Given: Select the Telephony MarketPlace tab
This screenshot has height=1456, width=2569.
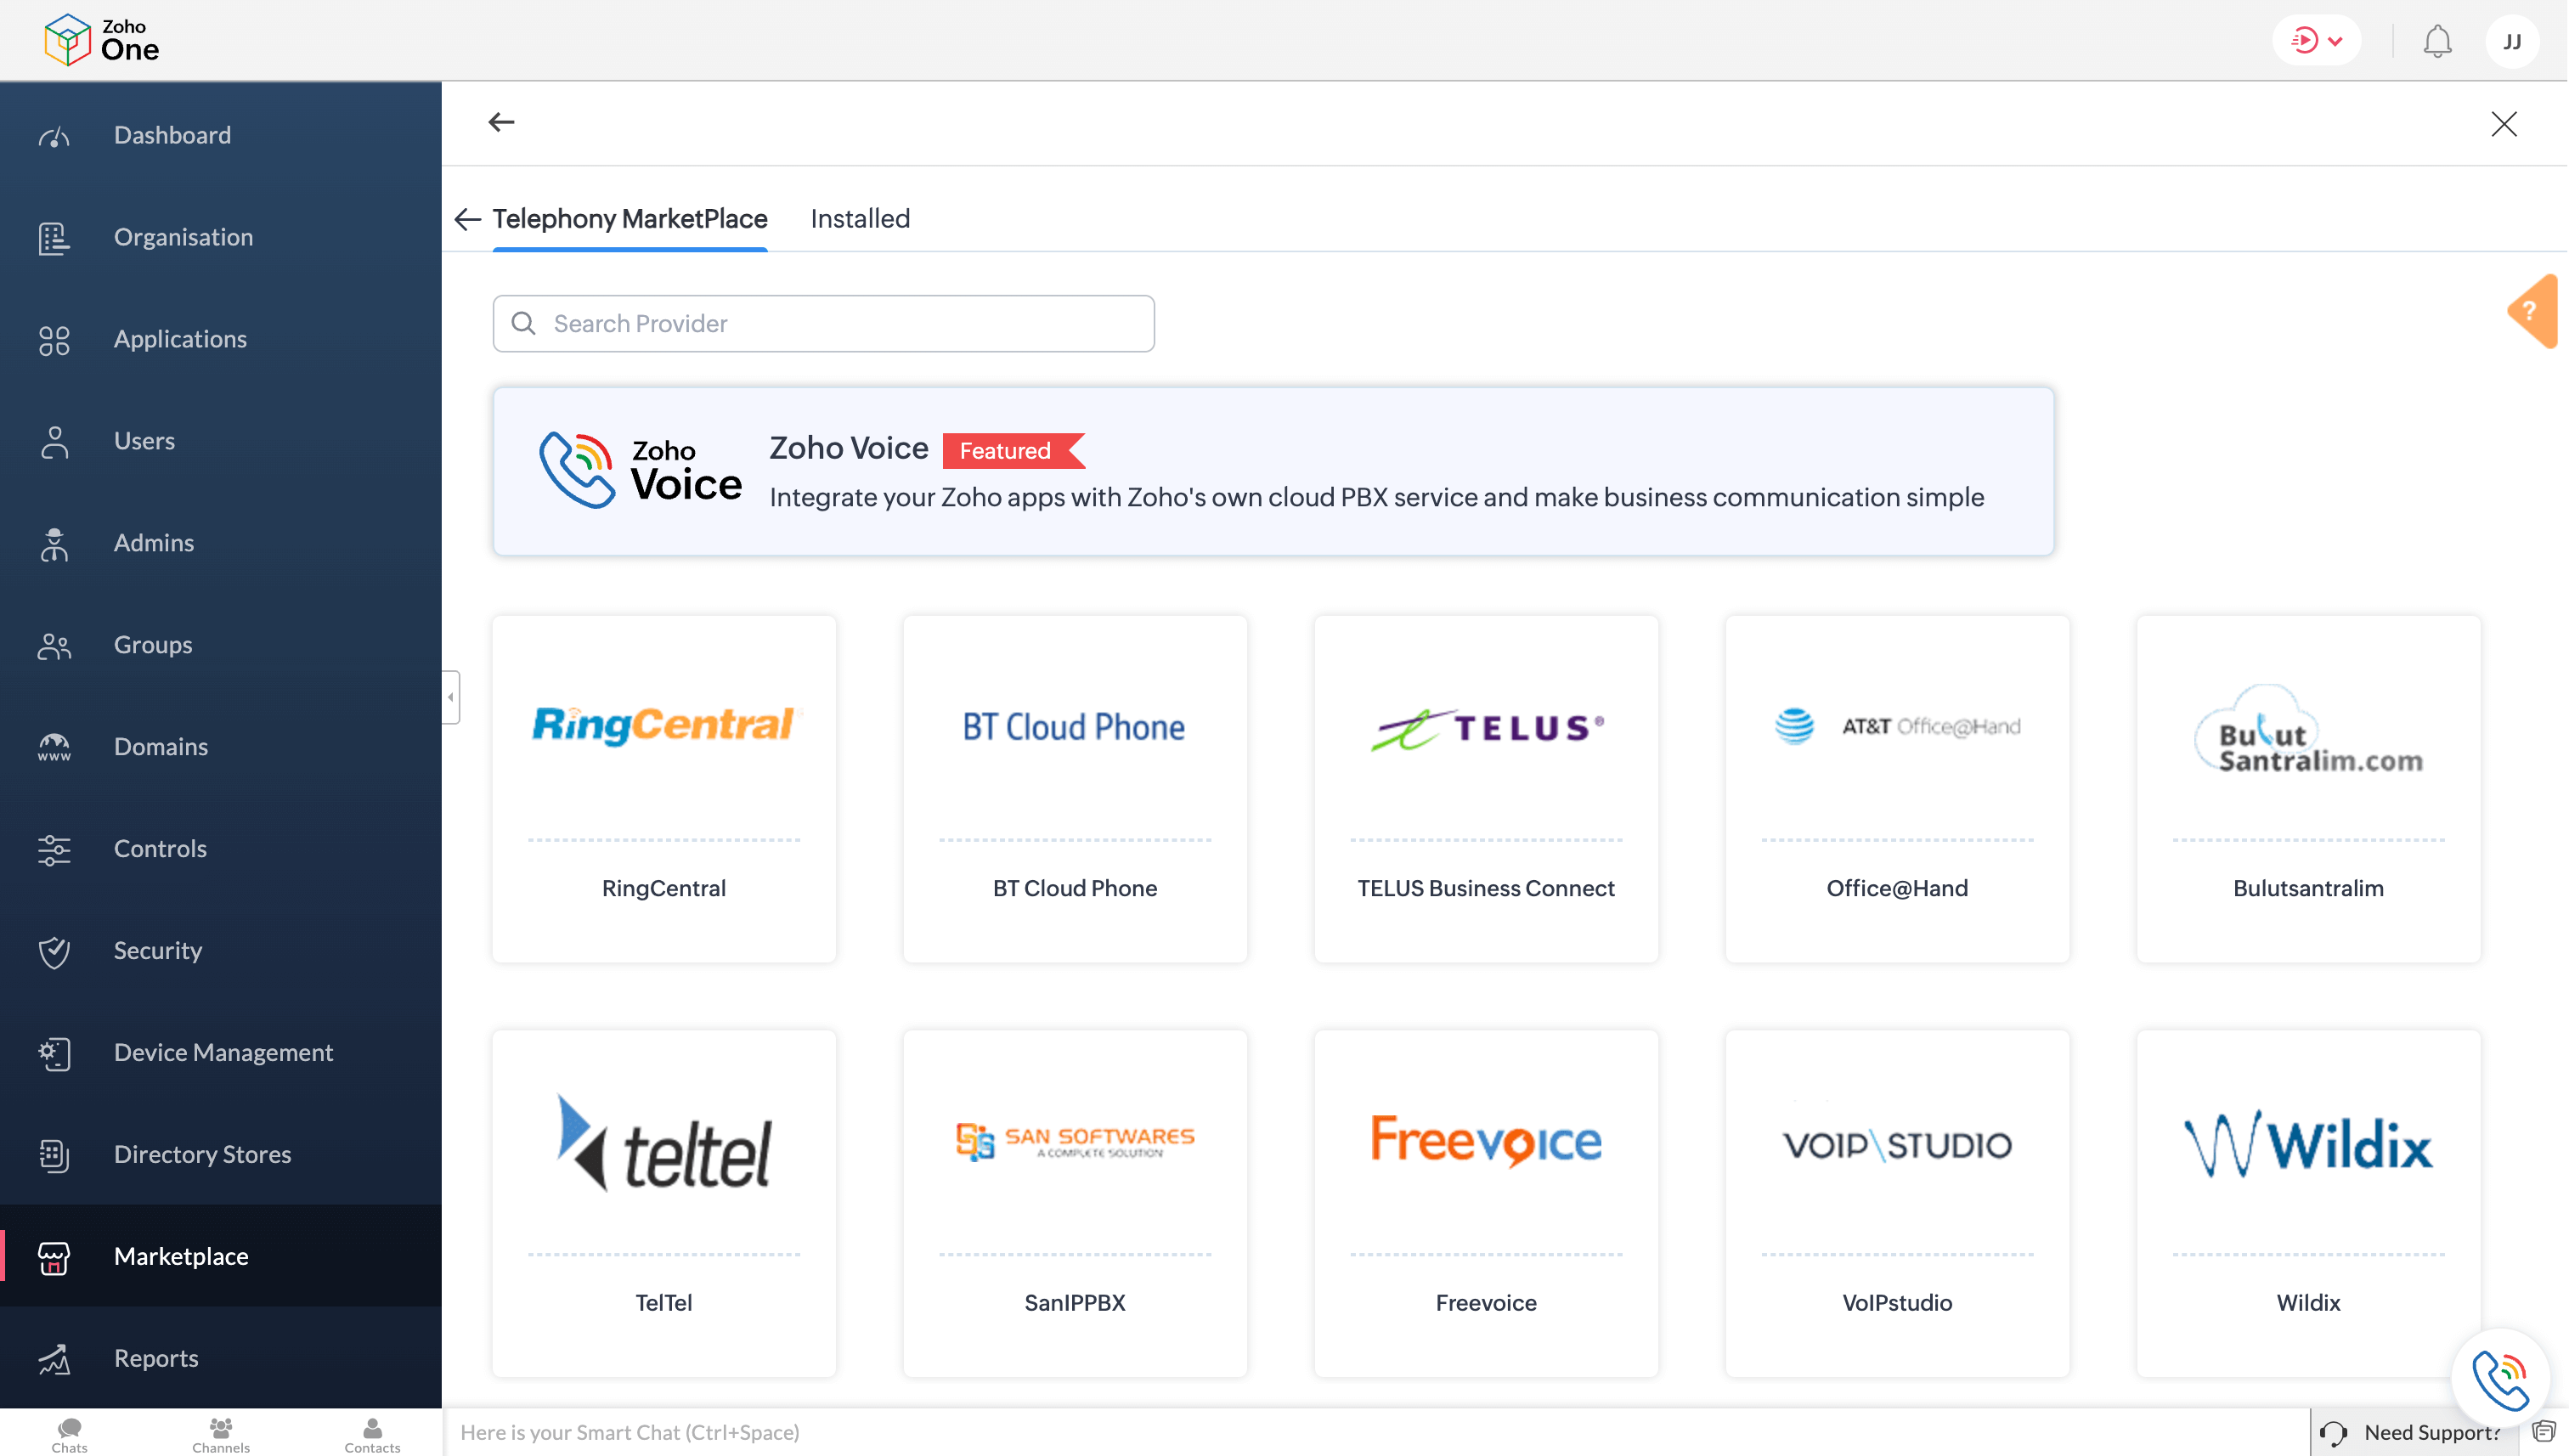Looking at the screenshot, I should click(629, 218).
